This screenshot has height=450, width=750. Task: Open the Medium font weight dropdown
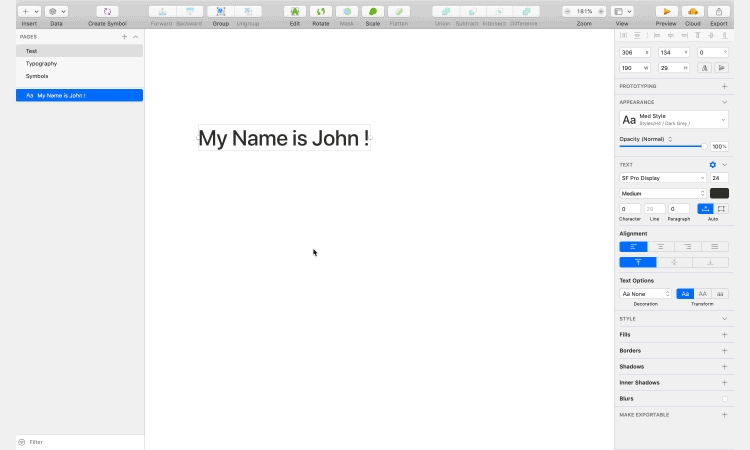(662, 193)
